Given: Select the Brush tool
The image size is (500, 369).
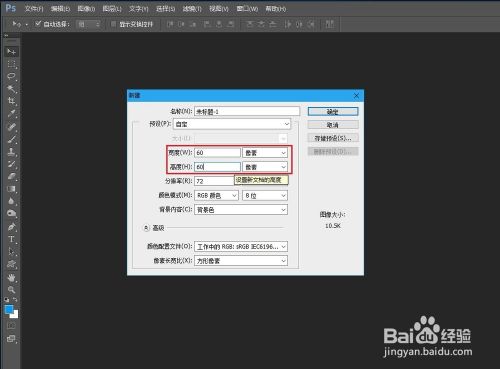Looking at the screenshot, I should (11, 139).
